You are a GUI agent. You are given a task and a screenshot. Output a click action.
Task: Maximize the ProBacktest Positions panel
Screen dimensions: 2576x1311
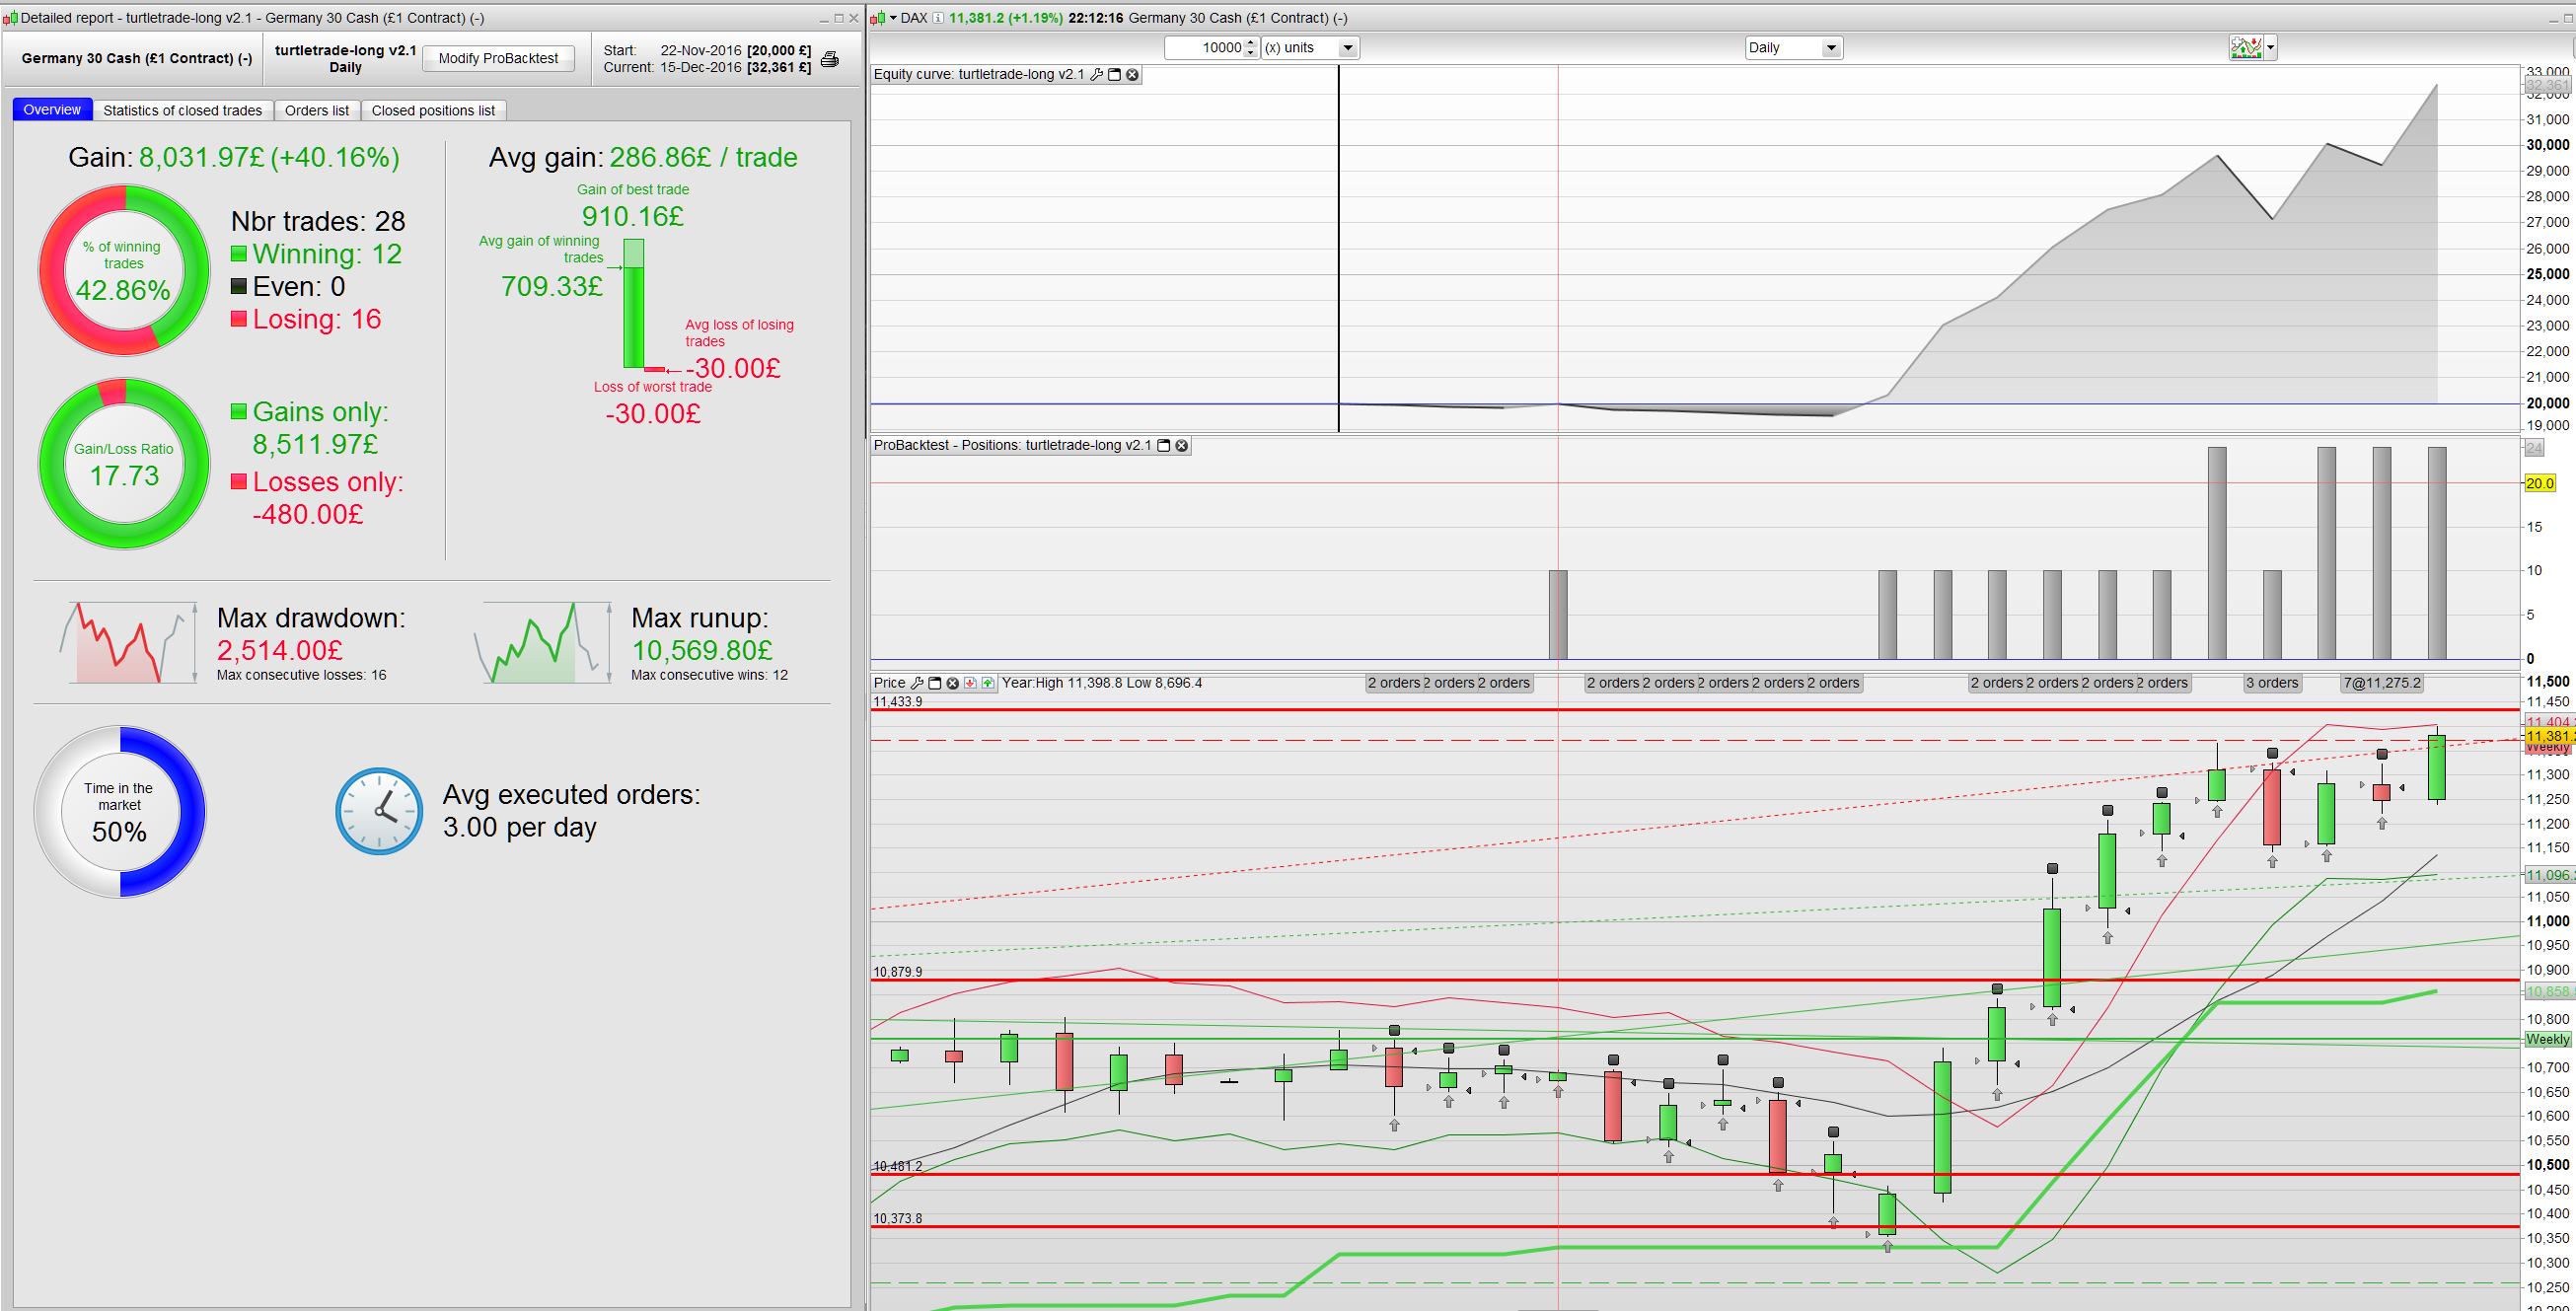pos(1163,445)
